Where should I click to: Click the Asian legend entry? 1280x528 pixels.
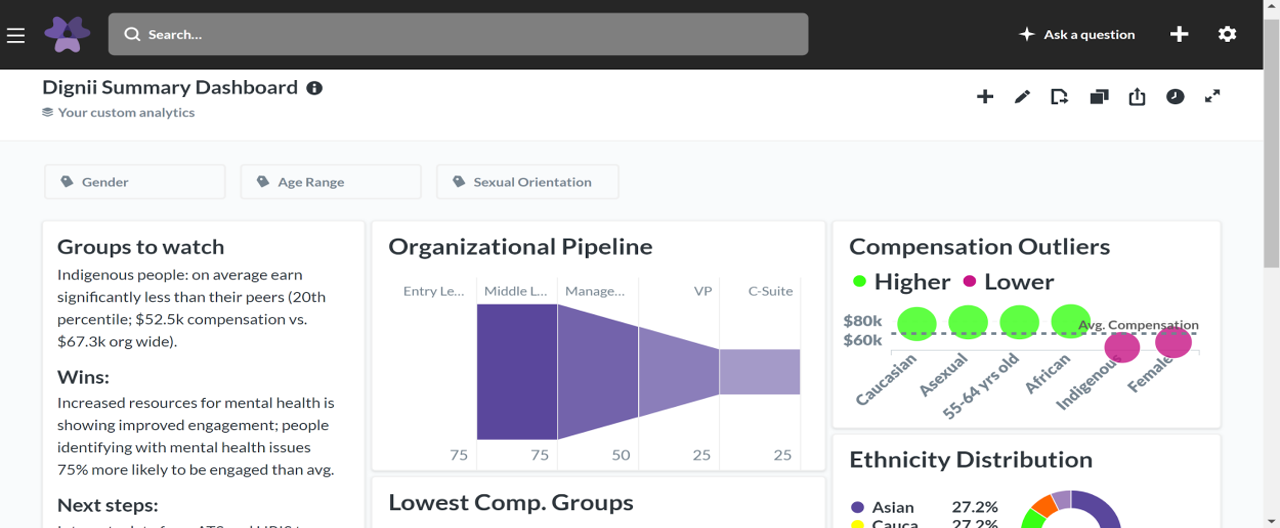pos(924,507)
